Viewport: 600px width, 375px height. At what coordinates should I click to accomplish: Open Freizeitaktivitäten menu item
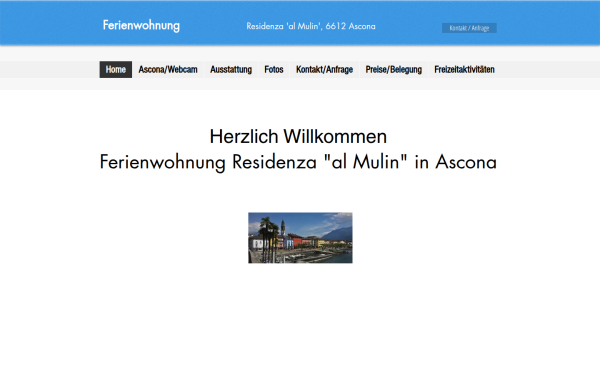(464, 70)
